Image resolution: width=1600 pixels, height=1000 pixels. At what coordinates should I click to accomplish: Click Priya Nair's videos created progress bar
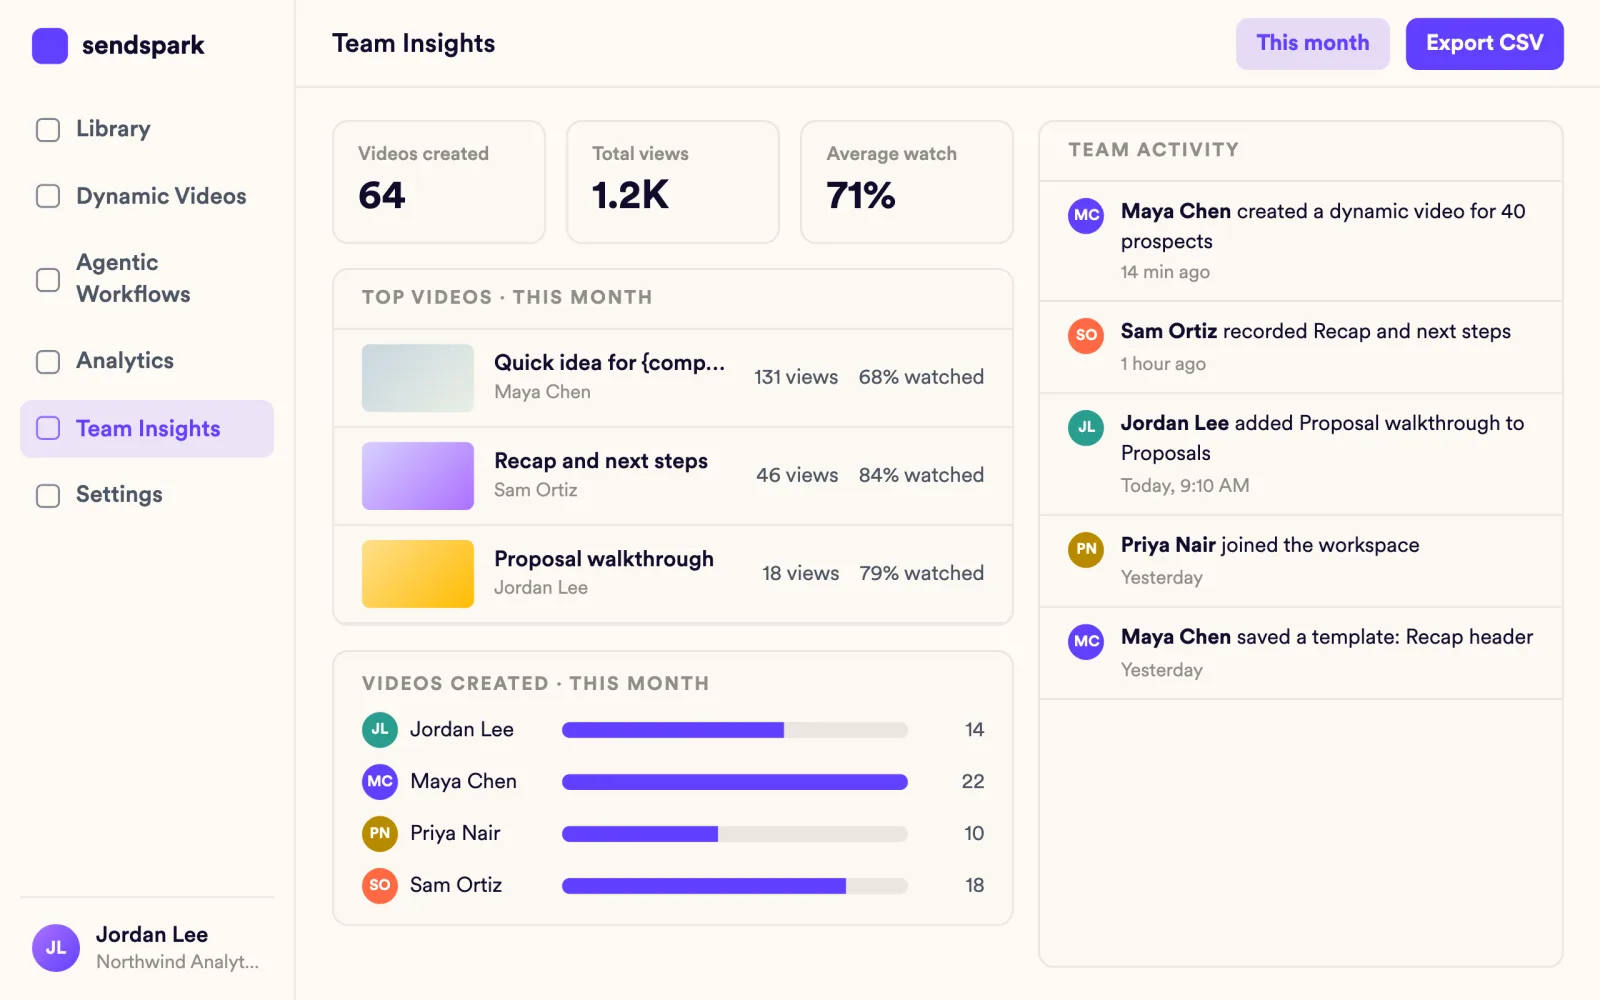[x=735, y=834]
